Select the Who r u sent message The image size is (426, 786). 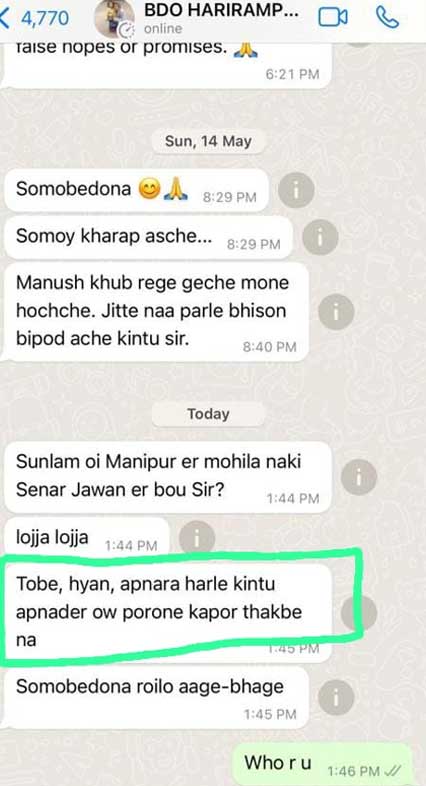click(x=324, y=765)
